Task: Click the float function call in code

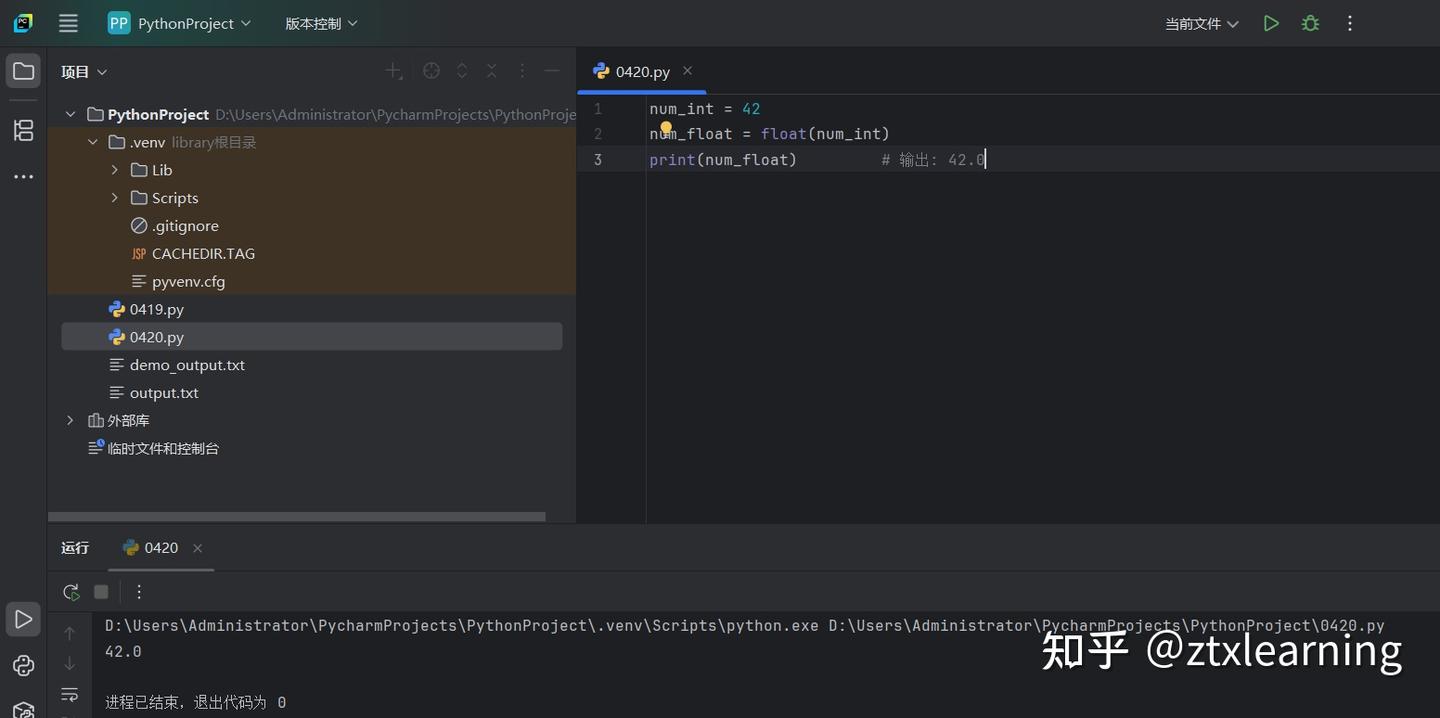Action: [783, 134]
